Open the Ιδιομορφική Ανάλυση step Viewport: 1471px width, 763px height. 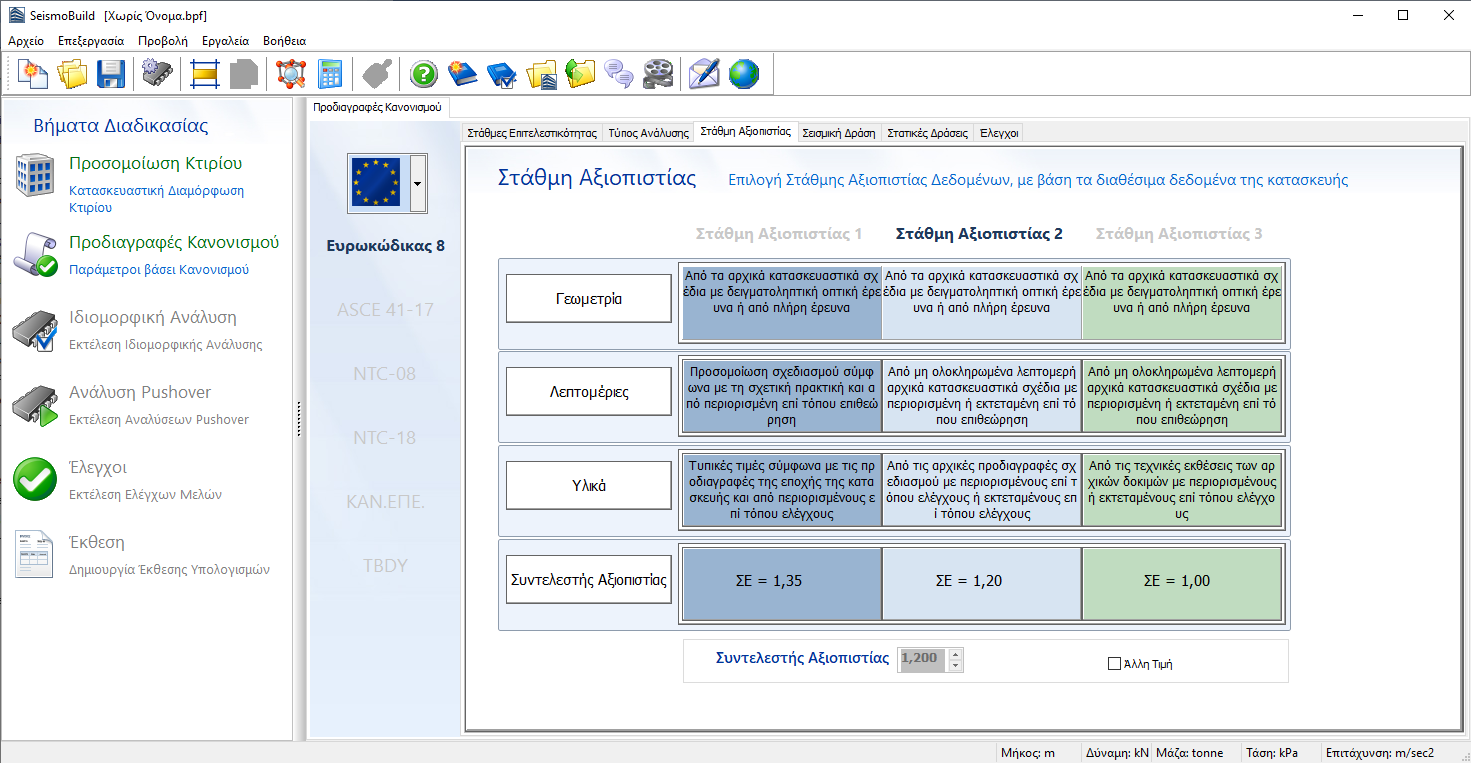click(x=152, y=318)
